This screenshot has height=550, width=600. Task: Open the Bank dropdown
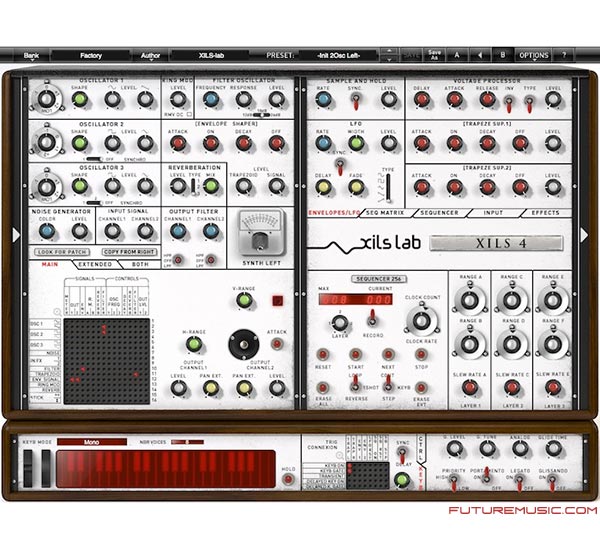pyautogui.click(x=31, y=56)
